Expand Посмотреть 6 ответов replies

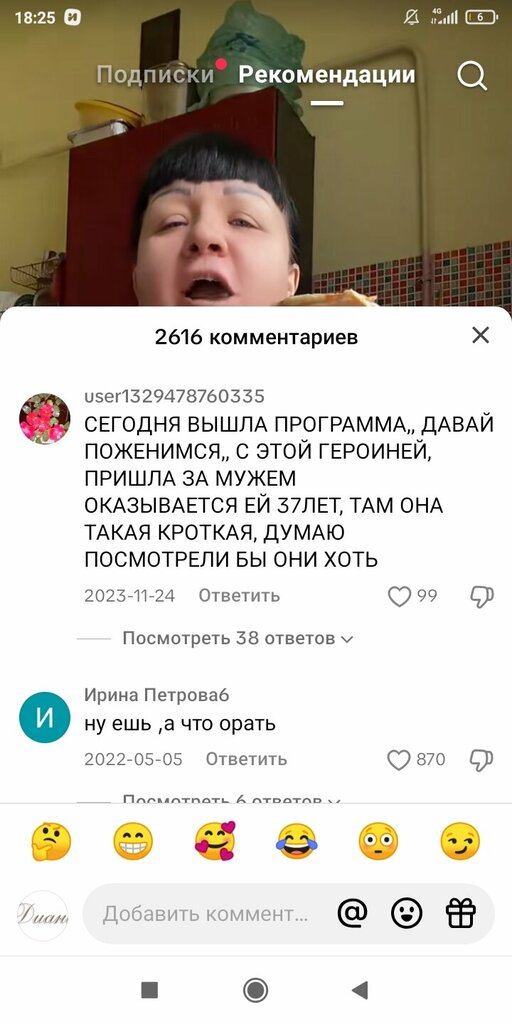click(x=232, y=799)
